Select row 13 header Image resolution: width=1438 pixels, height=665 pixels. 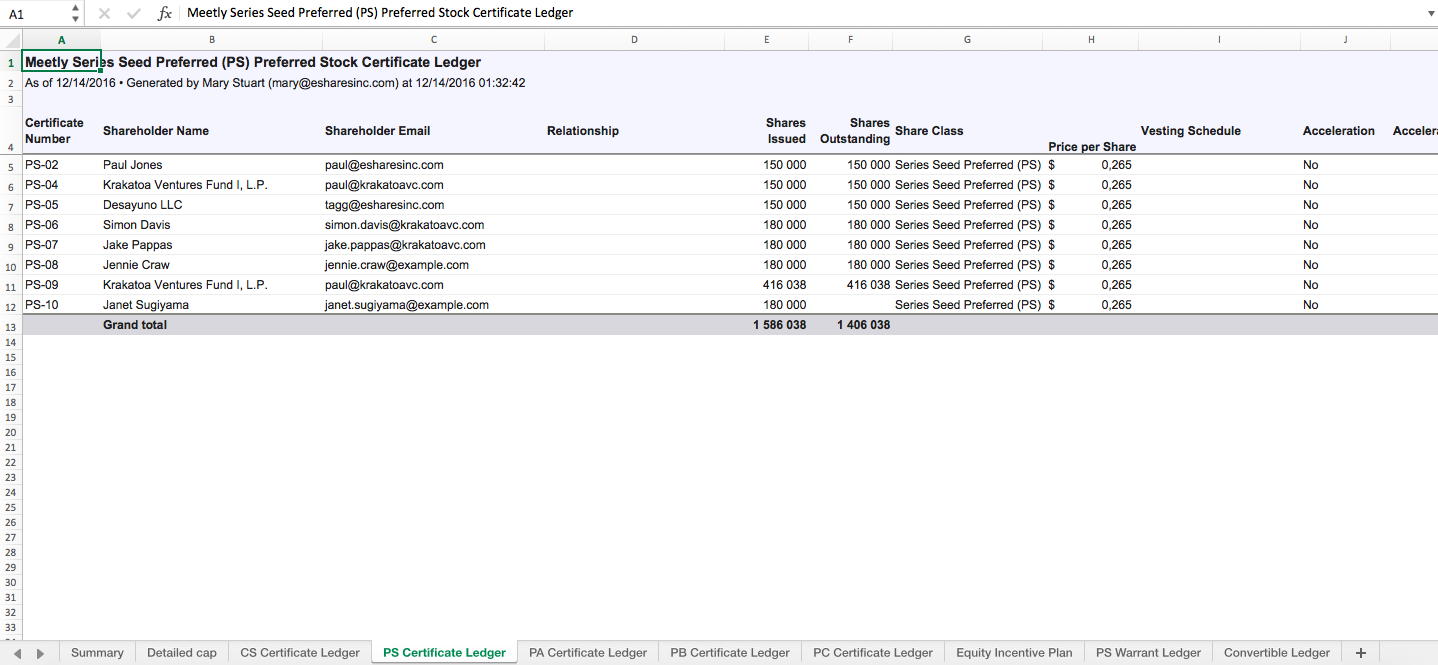11,326
